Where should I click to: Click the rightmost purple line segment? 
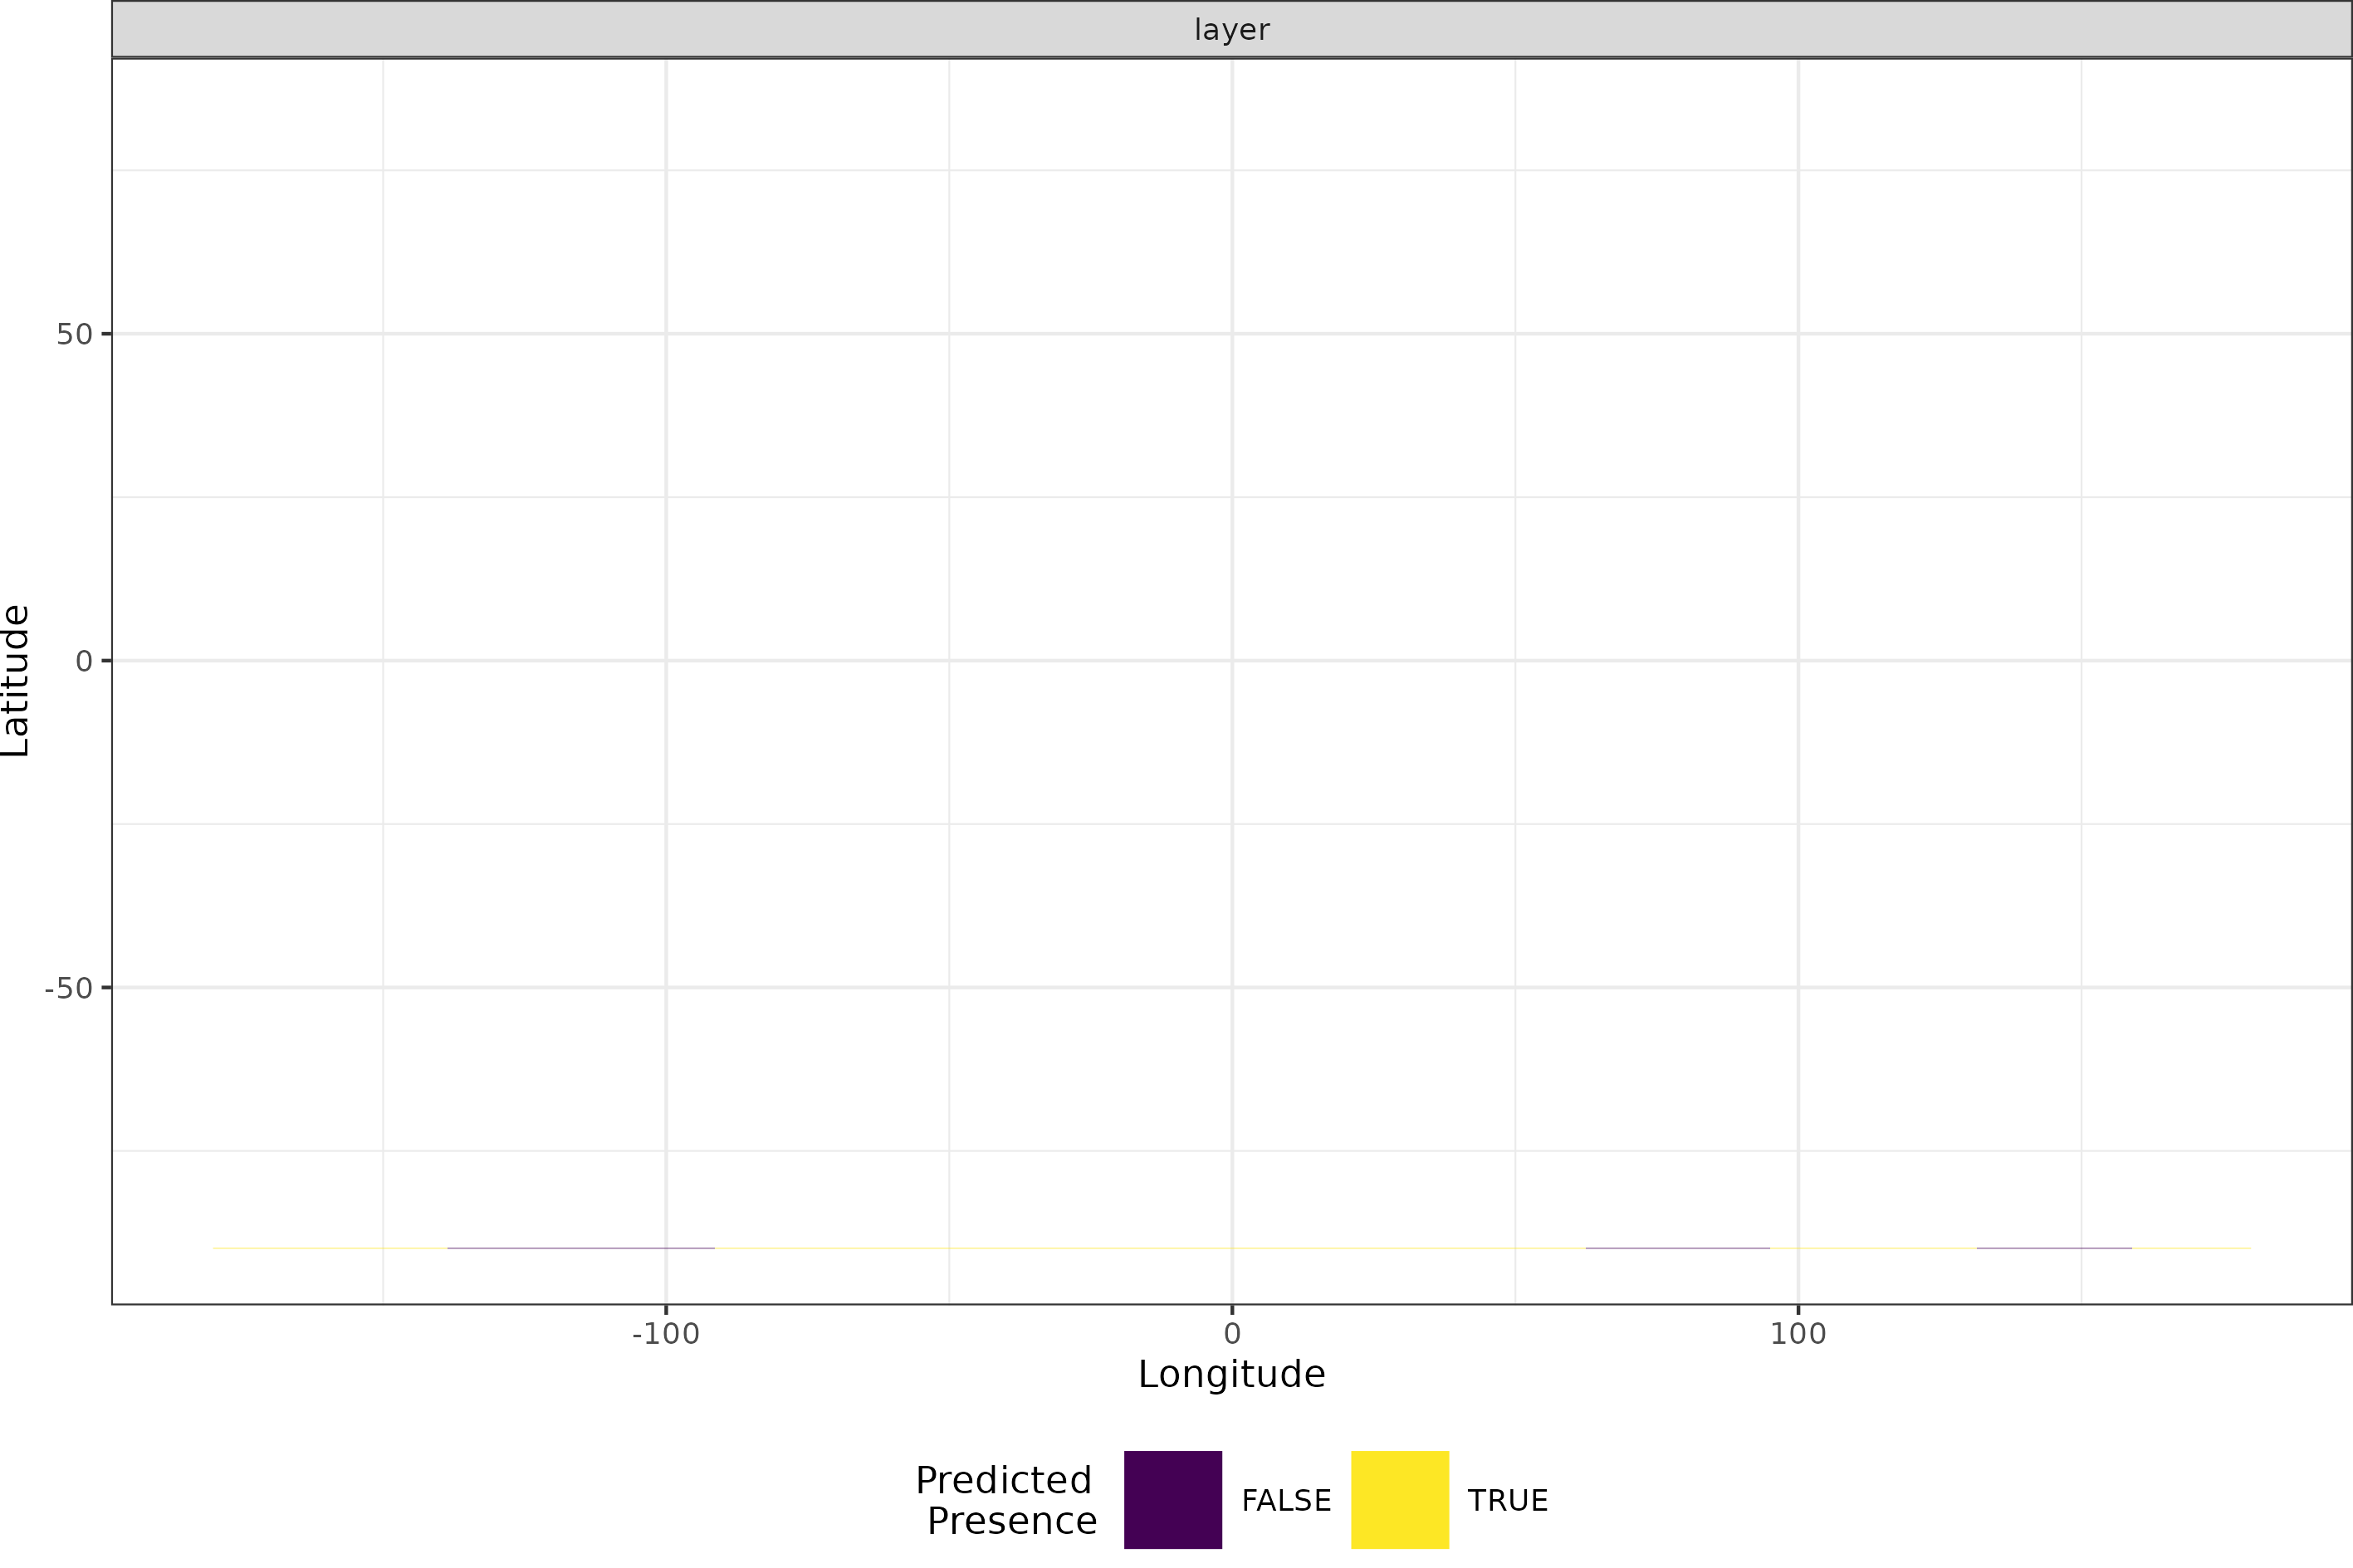pyautogui.click(x=2054, y=1248)
